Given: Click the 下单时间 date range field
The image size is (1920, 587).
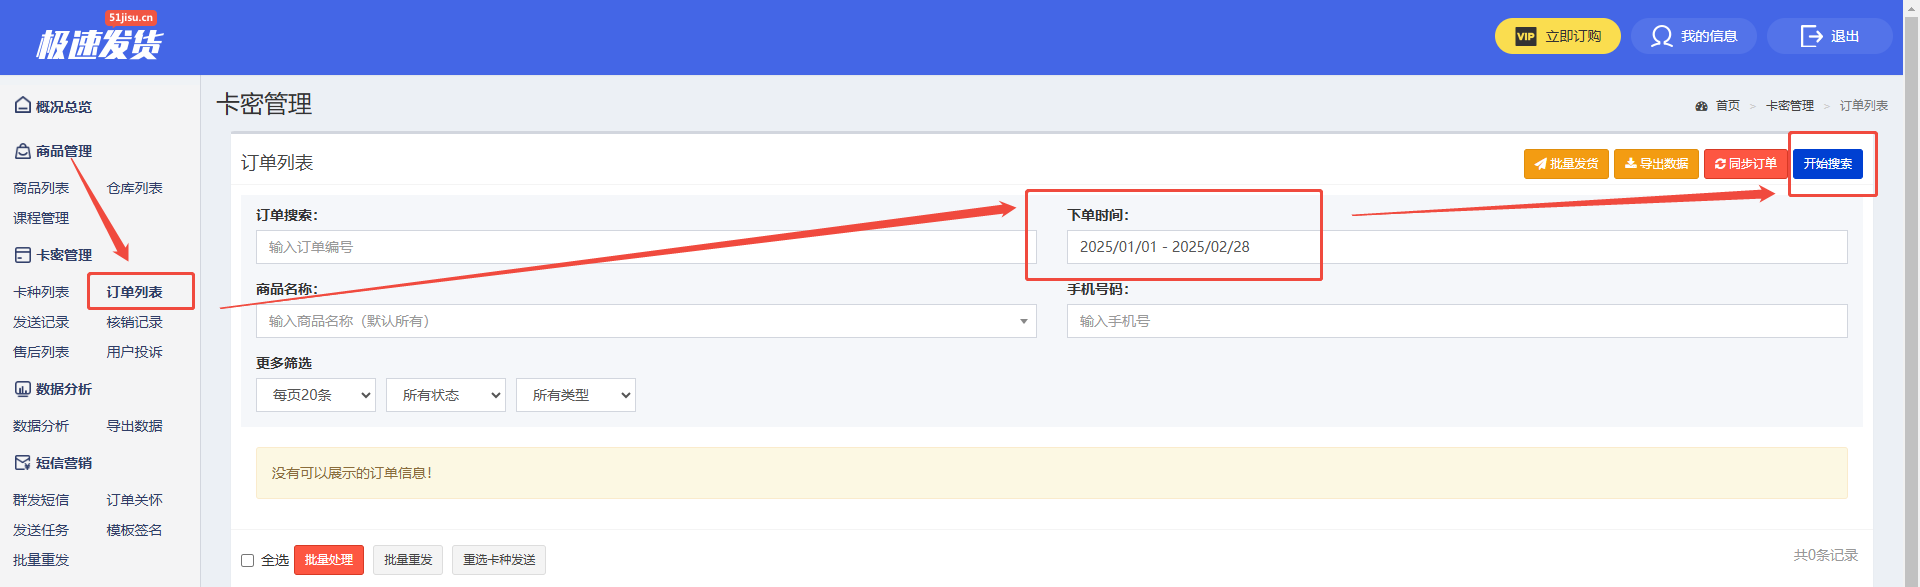Looking at the screenshot, I should (x=1457, y=247).
